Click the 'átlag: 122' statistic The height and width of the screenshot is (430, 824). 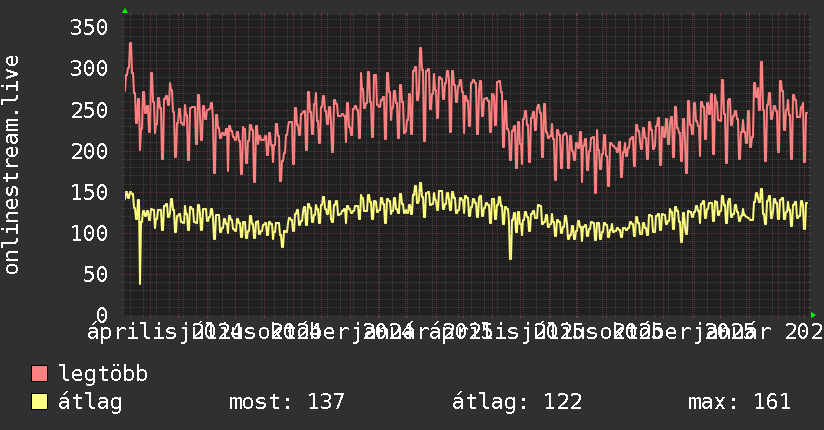517,402
